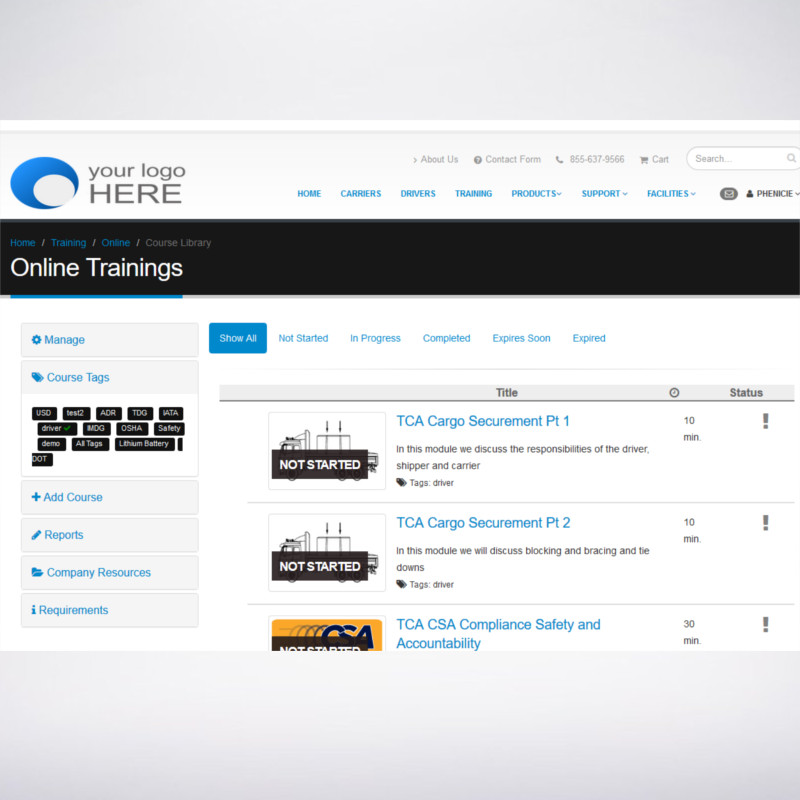Open TCA Cargo Securement Pt 1 course link
Screen dimensions: 800x800
[482, 421]
